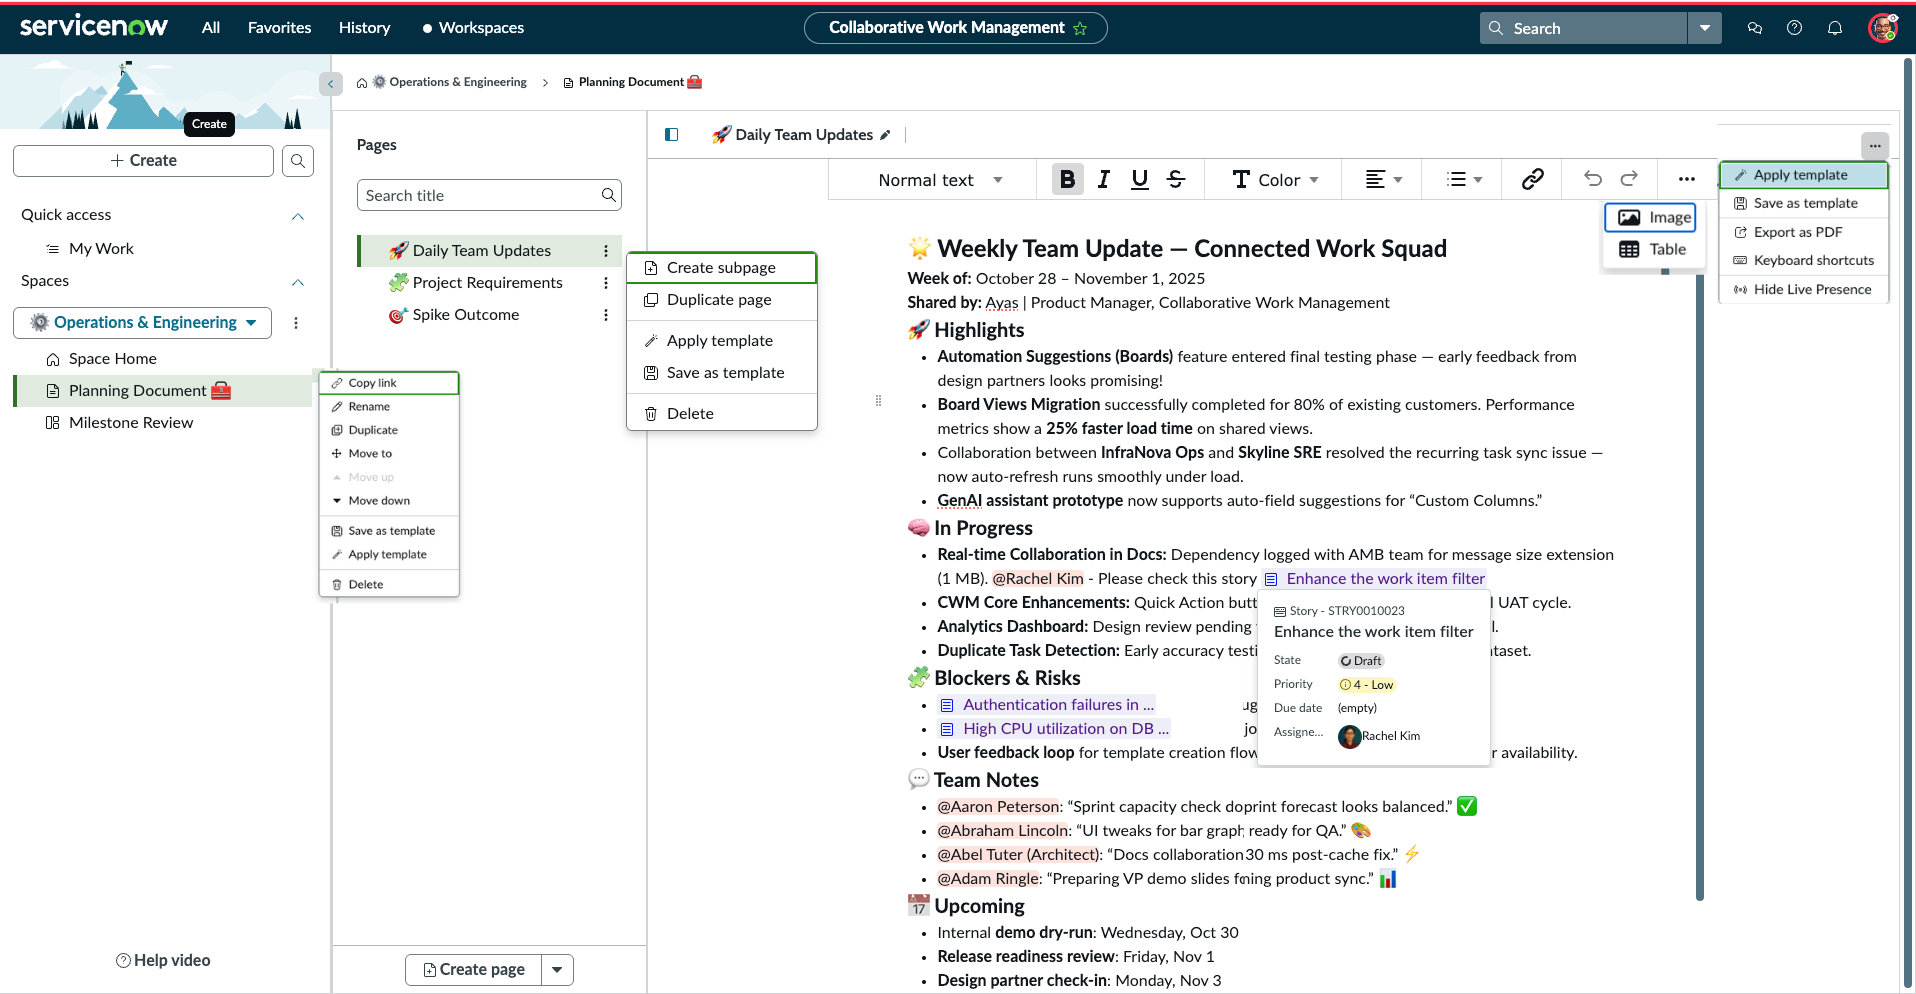
Task: Open the text Color dropdown
Action: pos(1276,180)
